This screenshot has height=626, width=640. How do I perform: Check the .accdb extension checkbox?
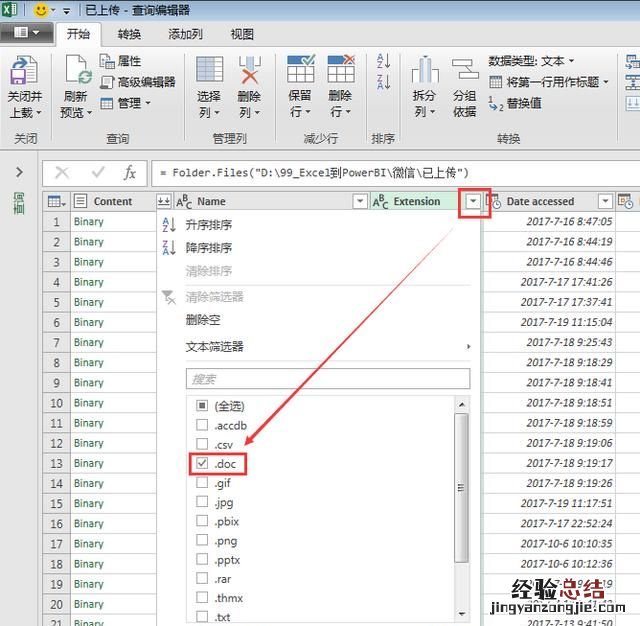click(202, 425)
